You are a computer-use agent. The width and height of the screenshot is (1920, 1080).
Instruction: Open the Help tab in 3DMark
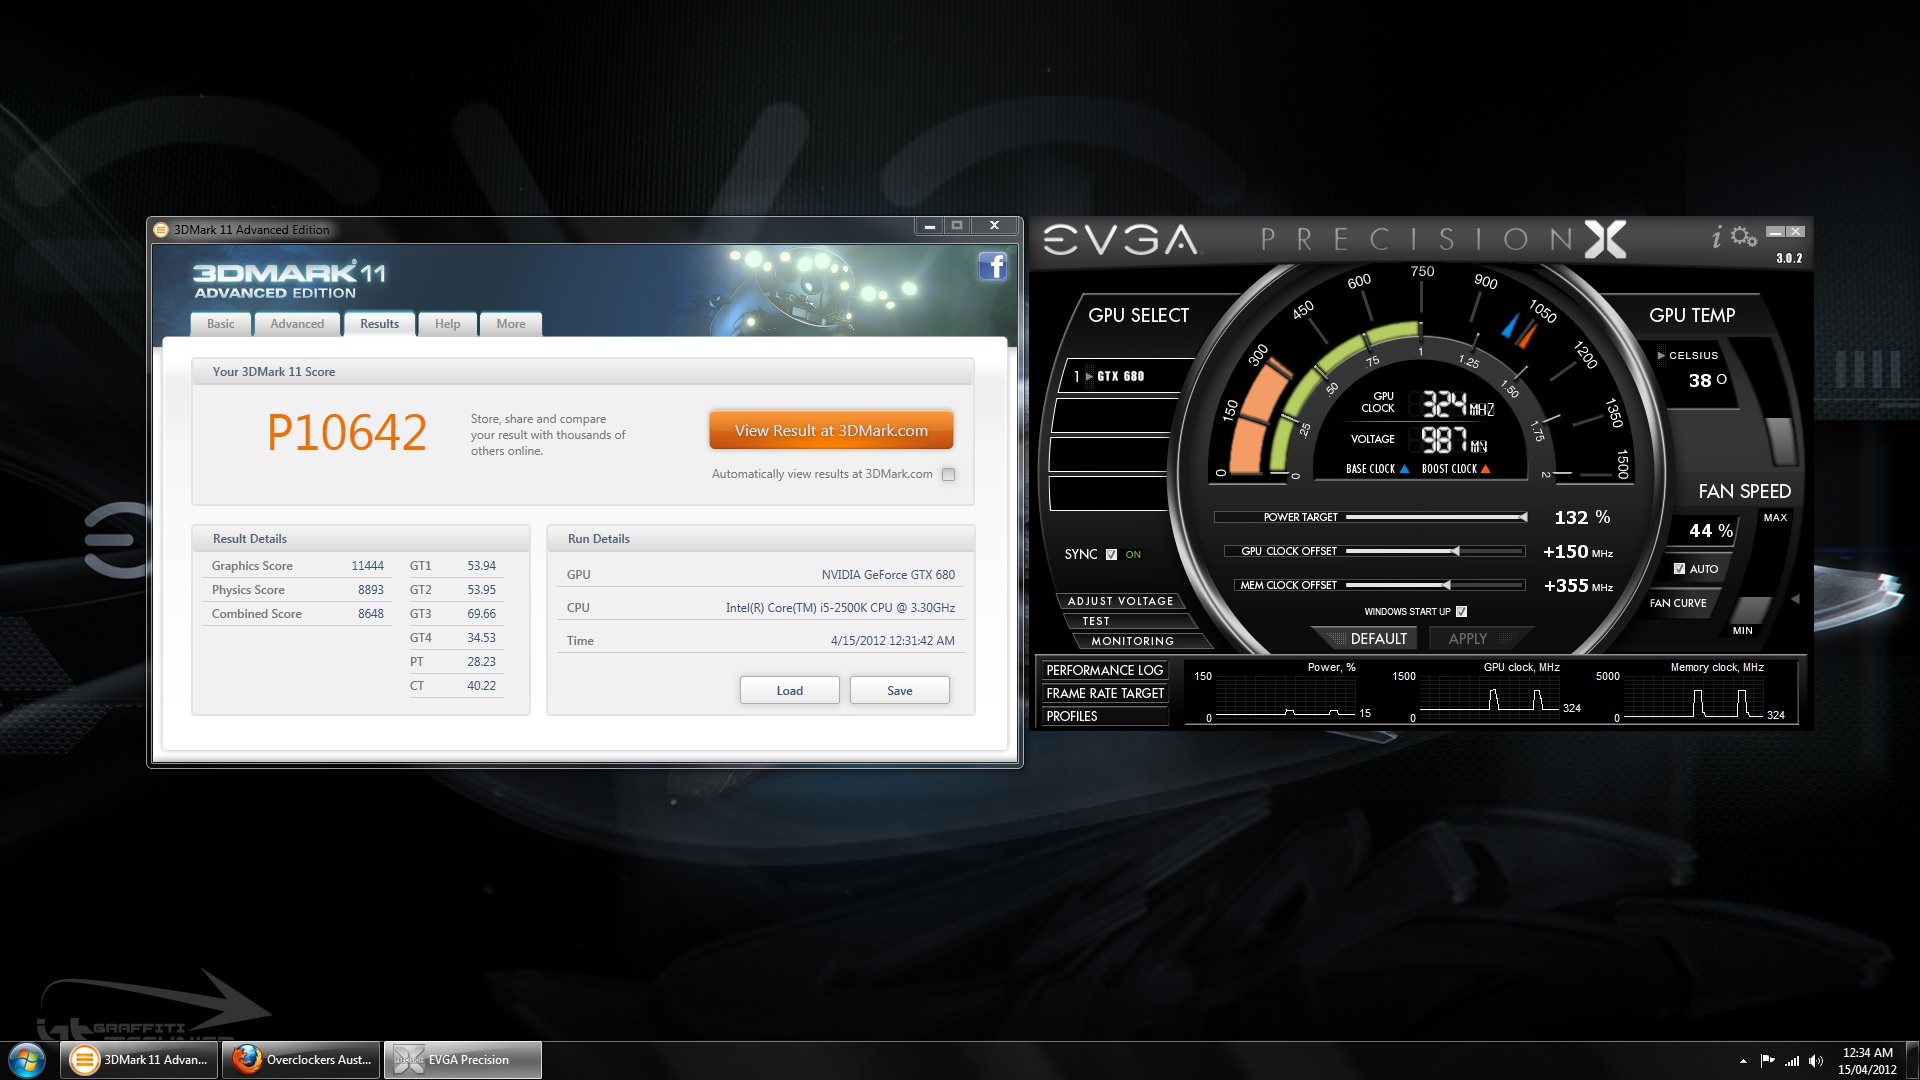(447, 324)
